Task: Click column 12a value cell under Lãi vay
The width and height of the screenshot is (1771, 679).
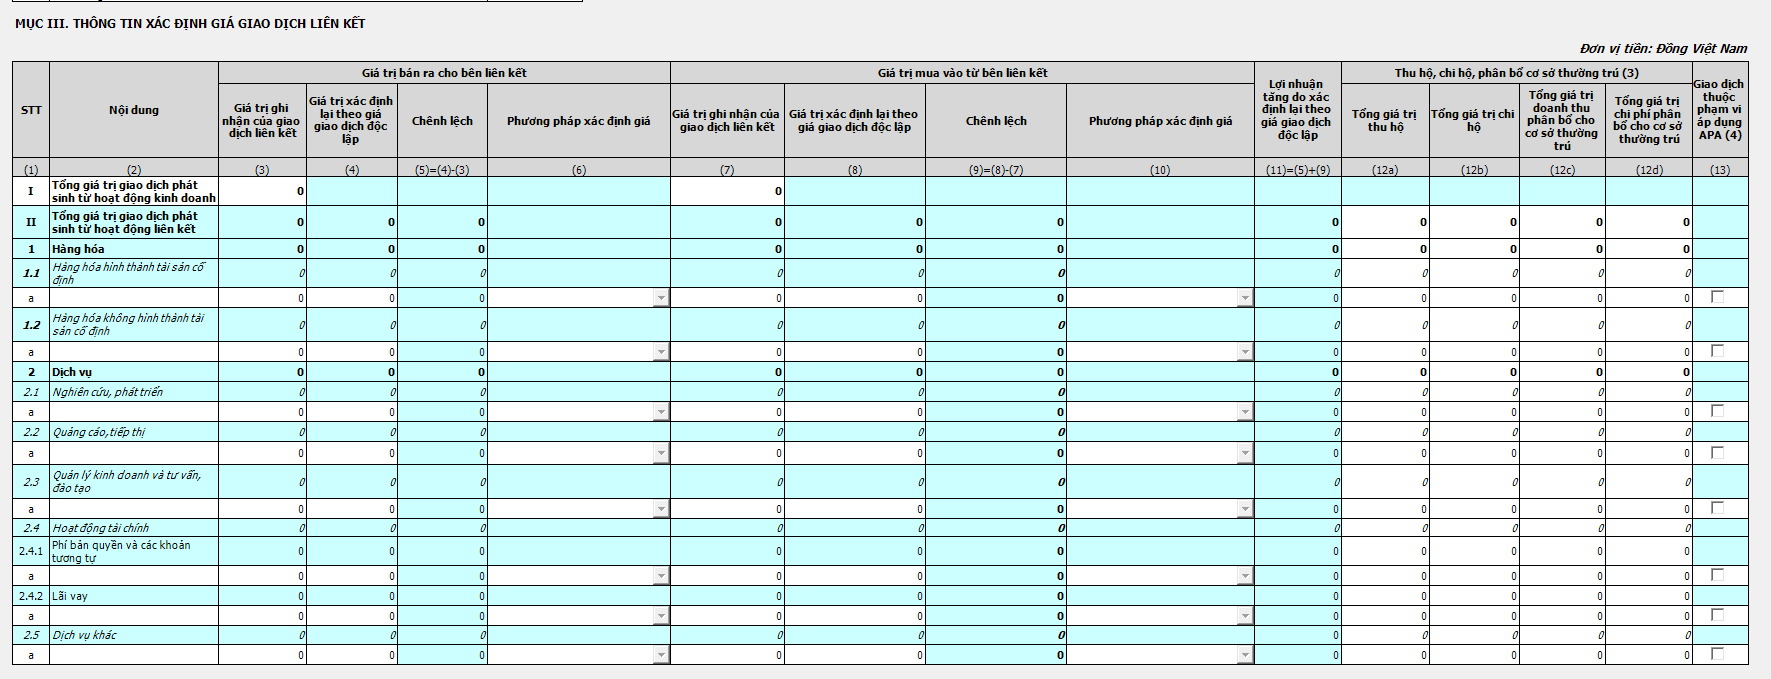Action: point(1385,617)
